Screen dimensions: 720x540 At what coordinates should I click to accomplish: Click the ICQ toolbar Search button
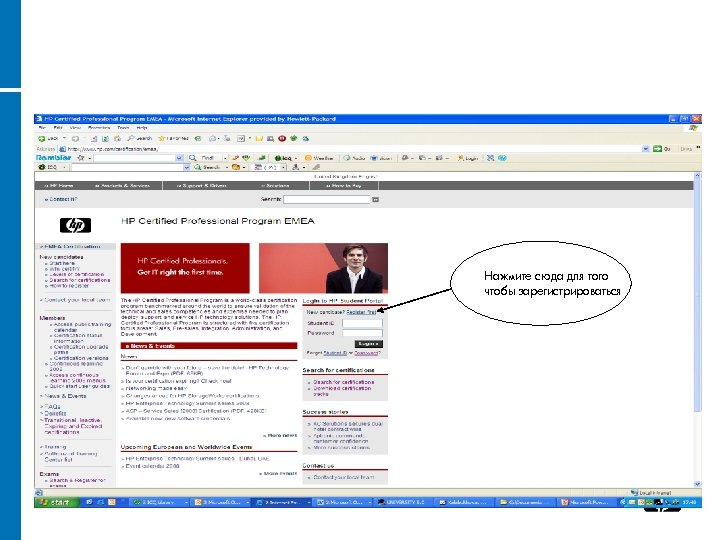point(207,168)
